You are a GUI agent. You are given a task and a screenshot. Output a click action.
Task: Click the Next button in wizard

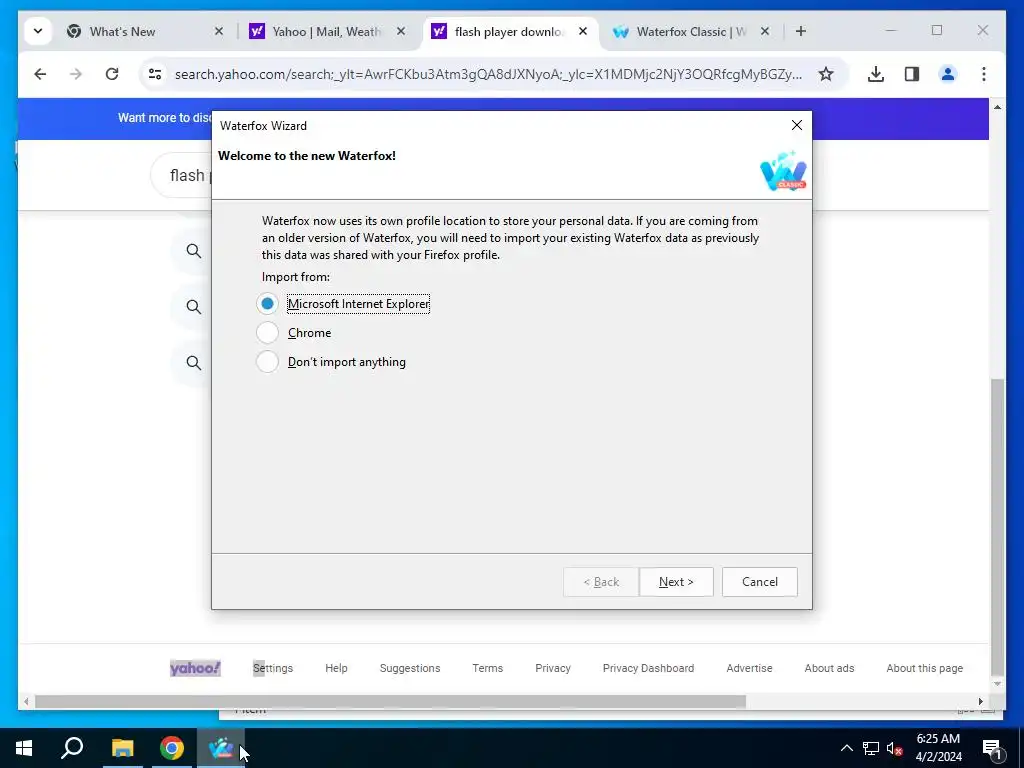click(676, 581)
